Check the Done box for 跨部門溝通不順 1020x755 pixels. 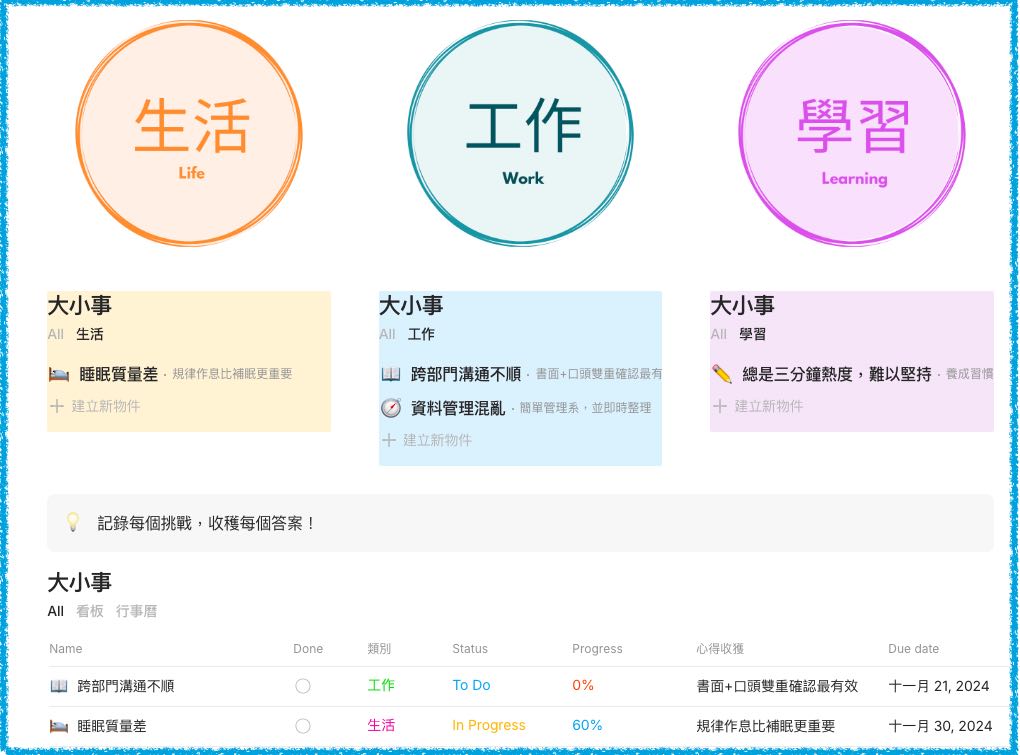tap(303, 686)
